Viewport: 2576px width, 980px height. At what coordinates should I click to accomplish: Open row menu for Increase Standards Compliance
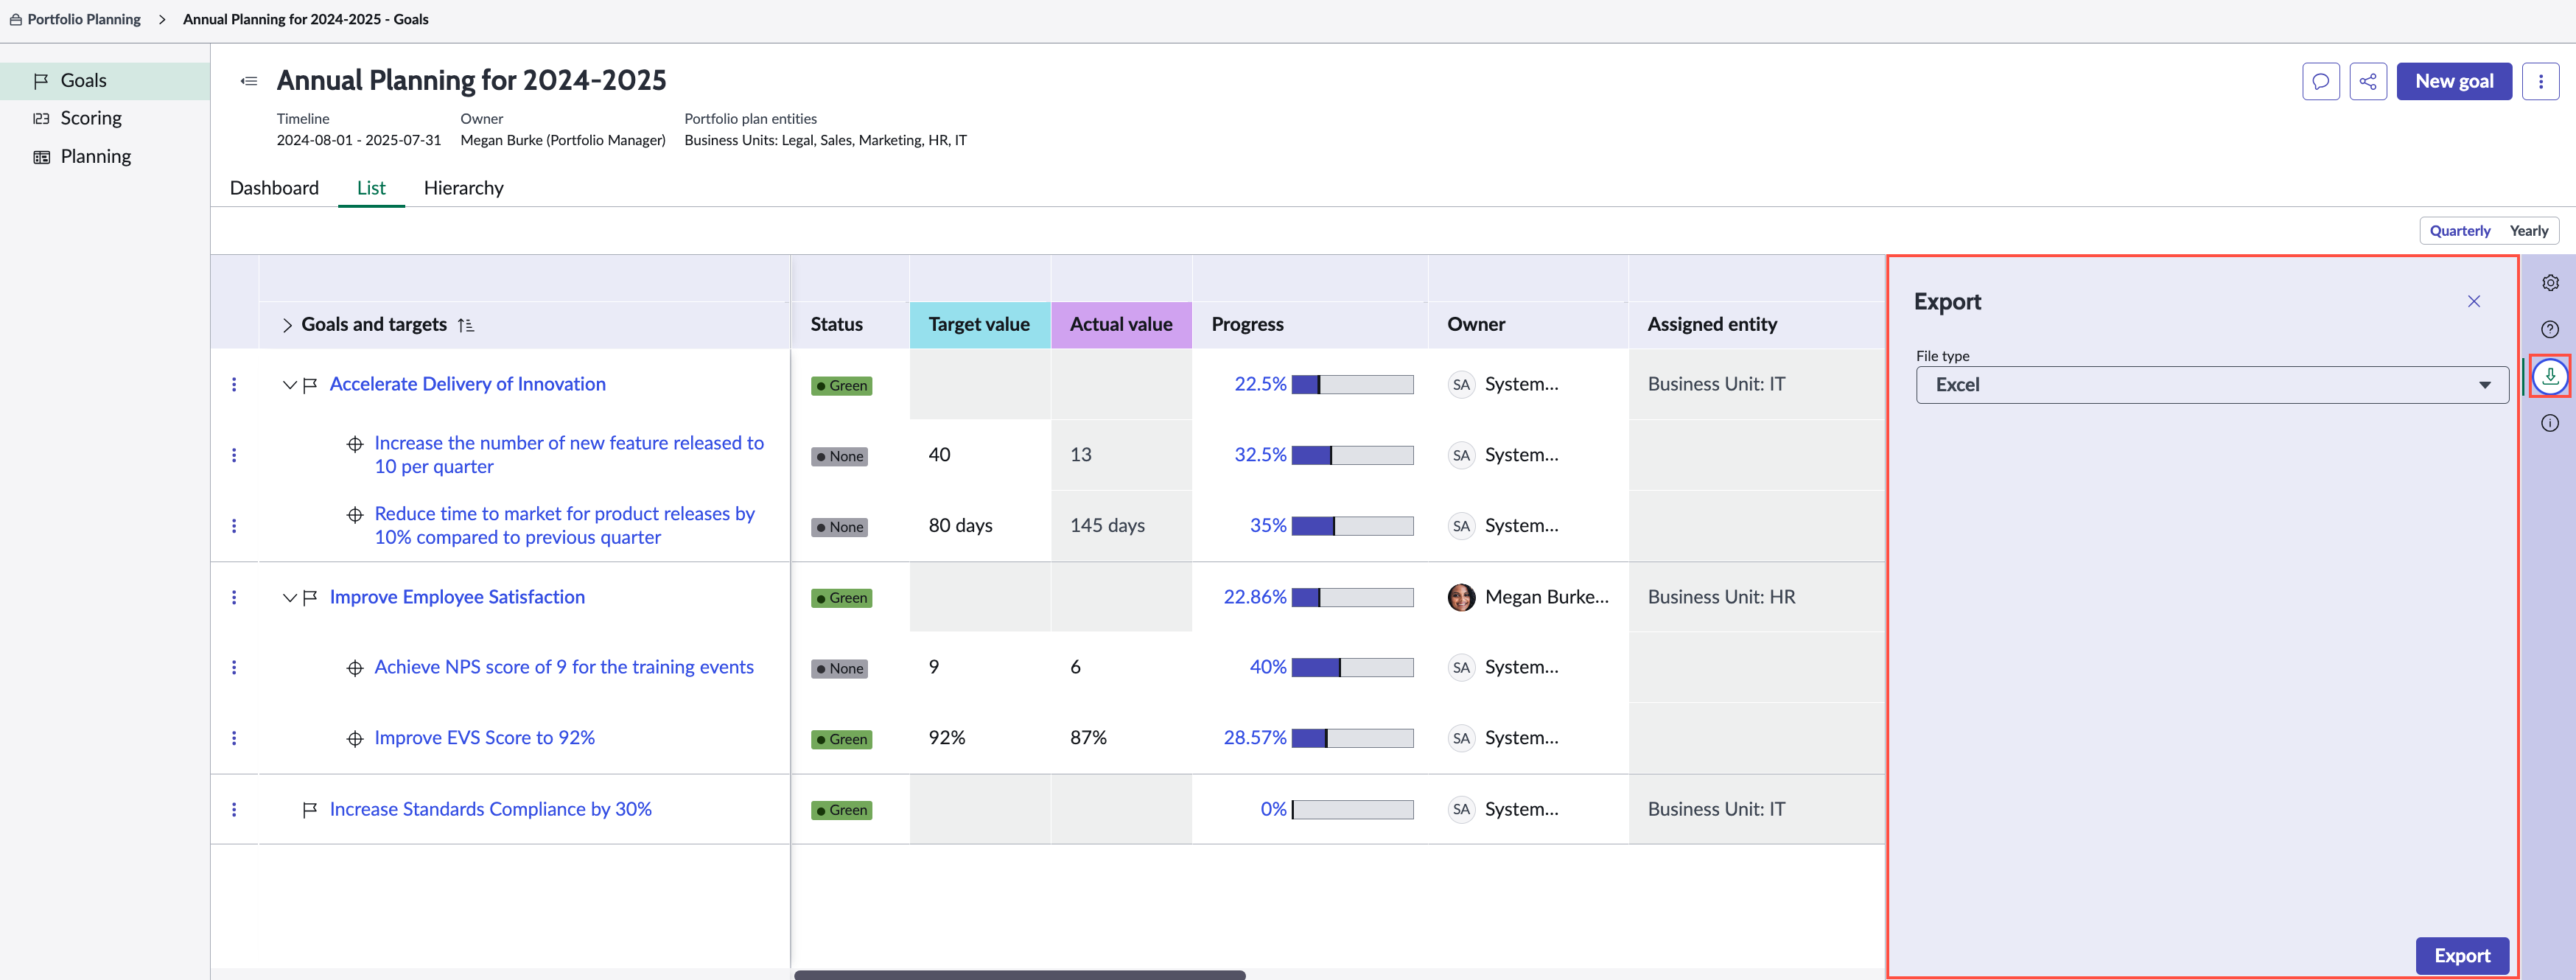point(234,809)
